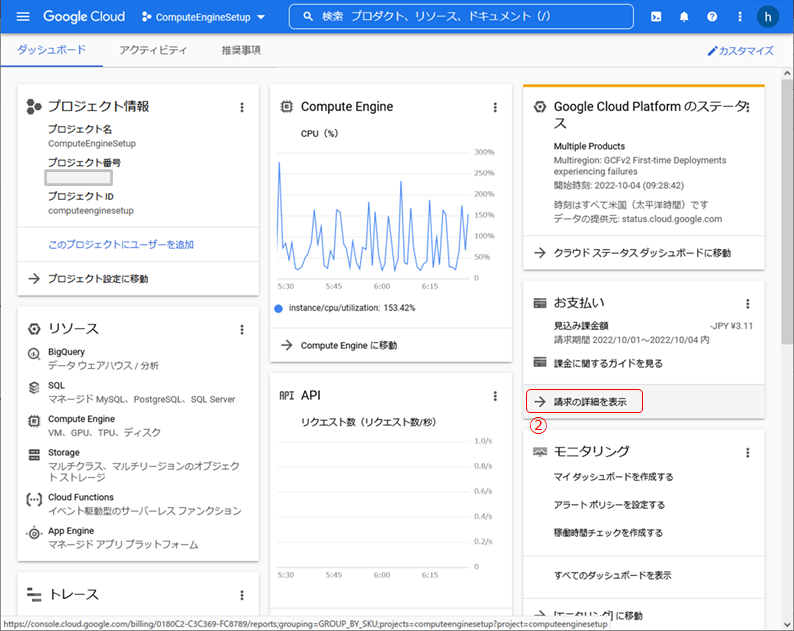Open お支払い card three-dot menu
Screen dimensions: 794x631
(747, 303)
